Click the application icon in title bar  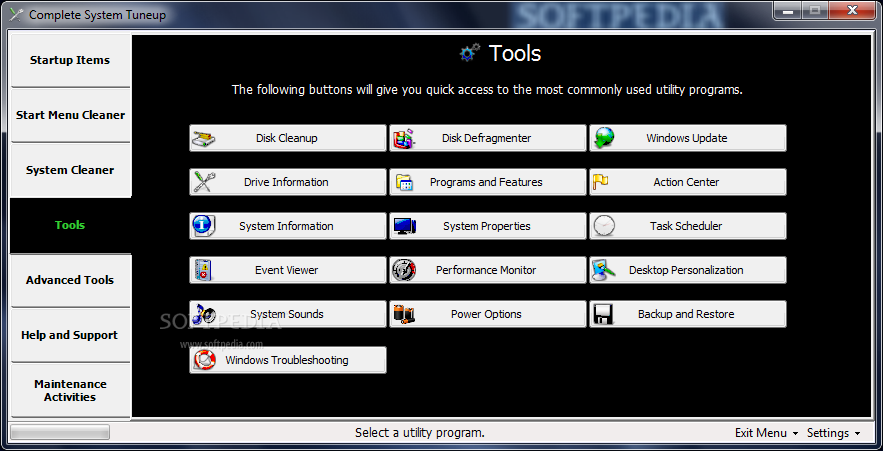click(17, 14)
